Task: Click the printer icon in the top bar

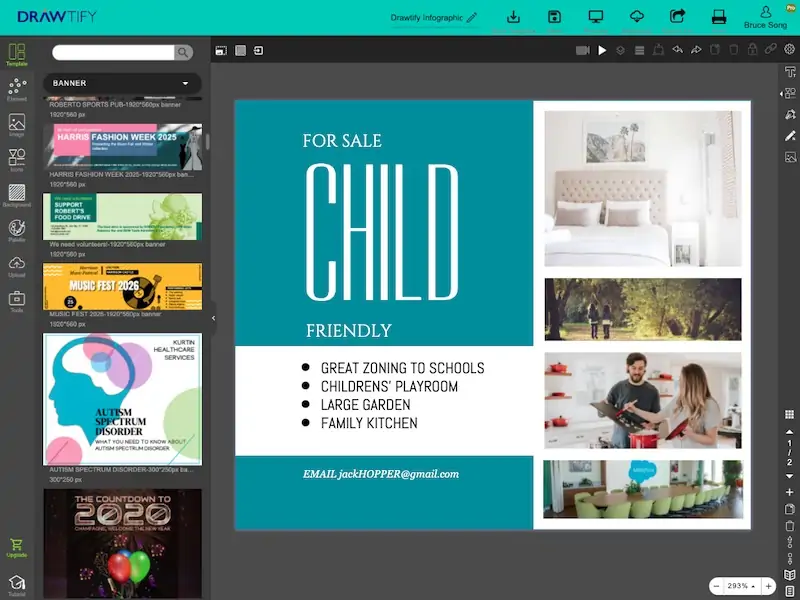Action: (718, 17)
